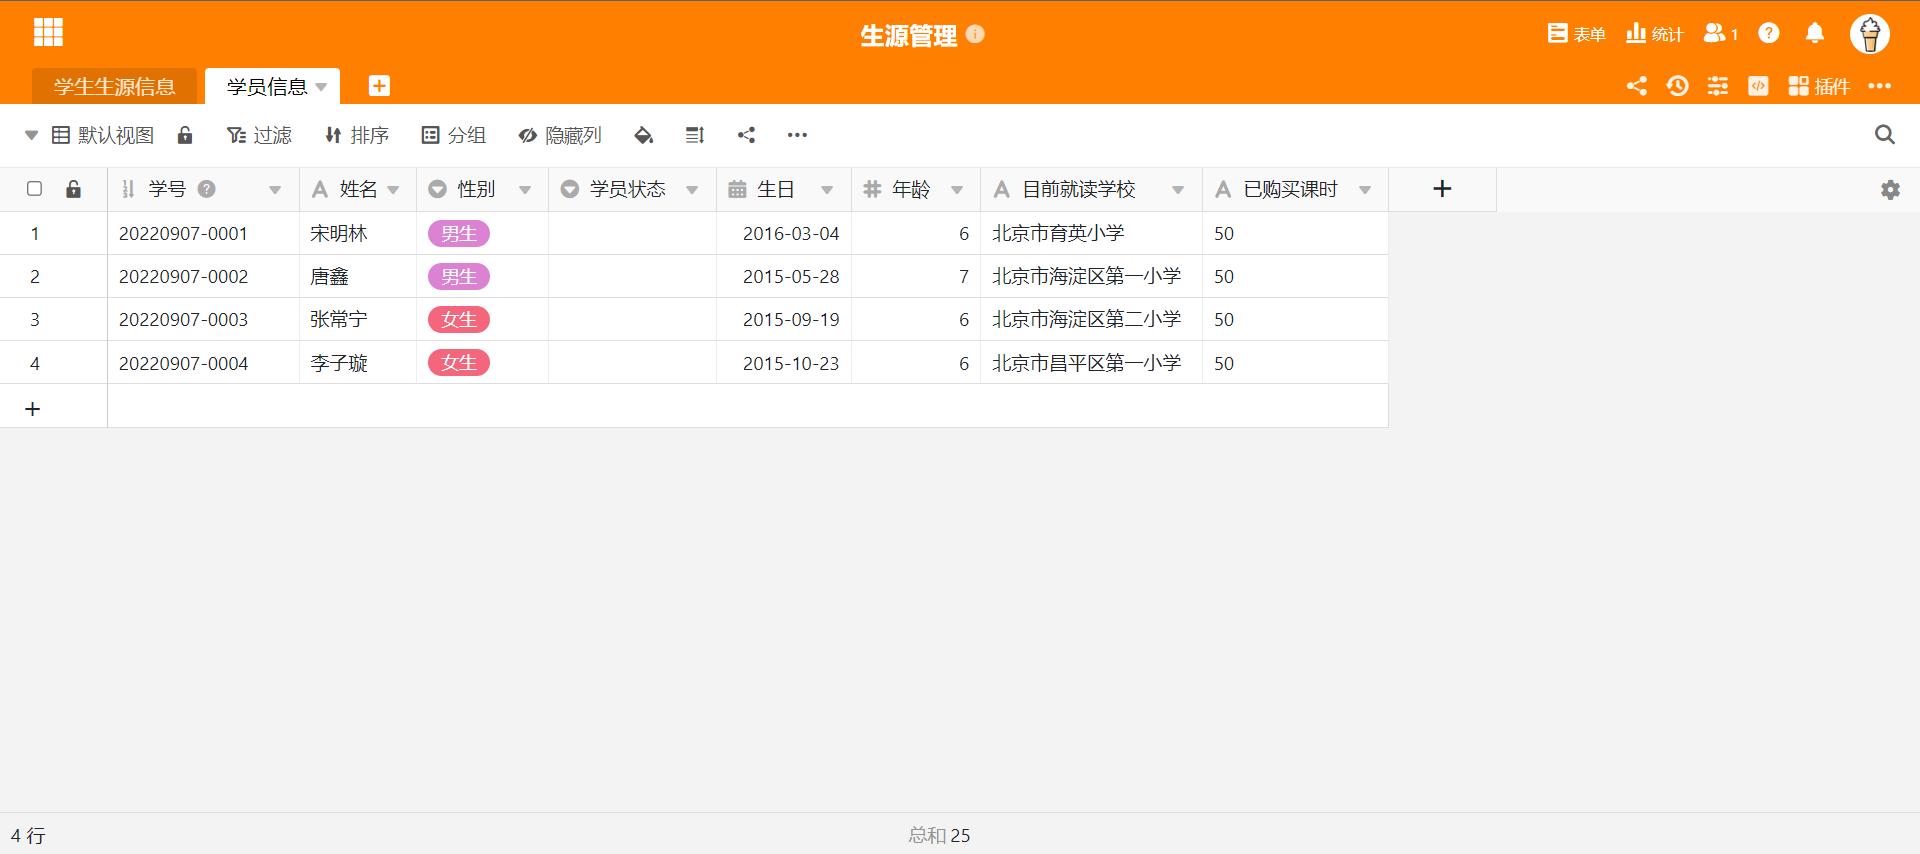The width and height of the screenshot is (1920, 854).
Task: Select the name cell 张常宁
Action: (x=358, y=319)
